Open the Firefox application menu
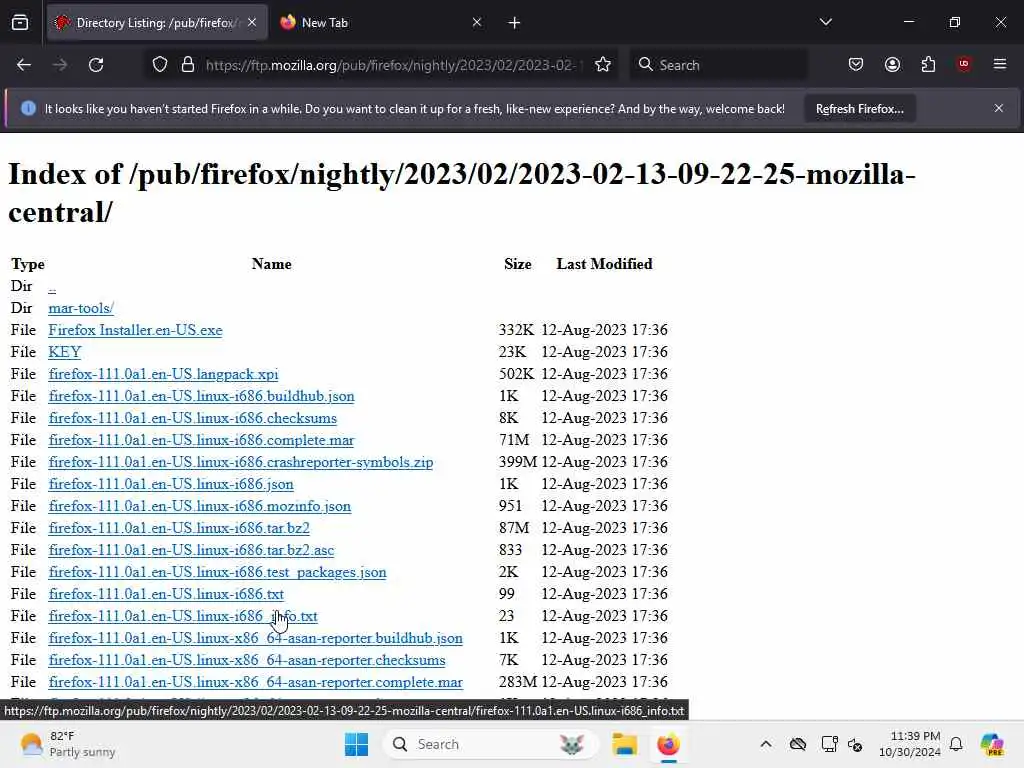Screen dimensions: 1024x768 [x=1000, y=65]
